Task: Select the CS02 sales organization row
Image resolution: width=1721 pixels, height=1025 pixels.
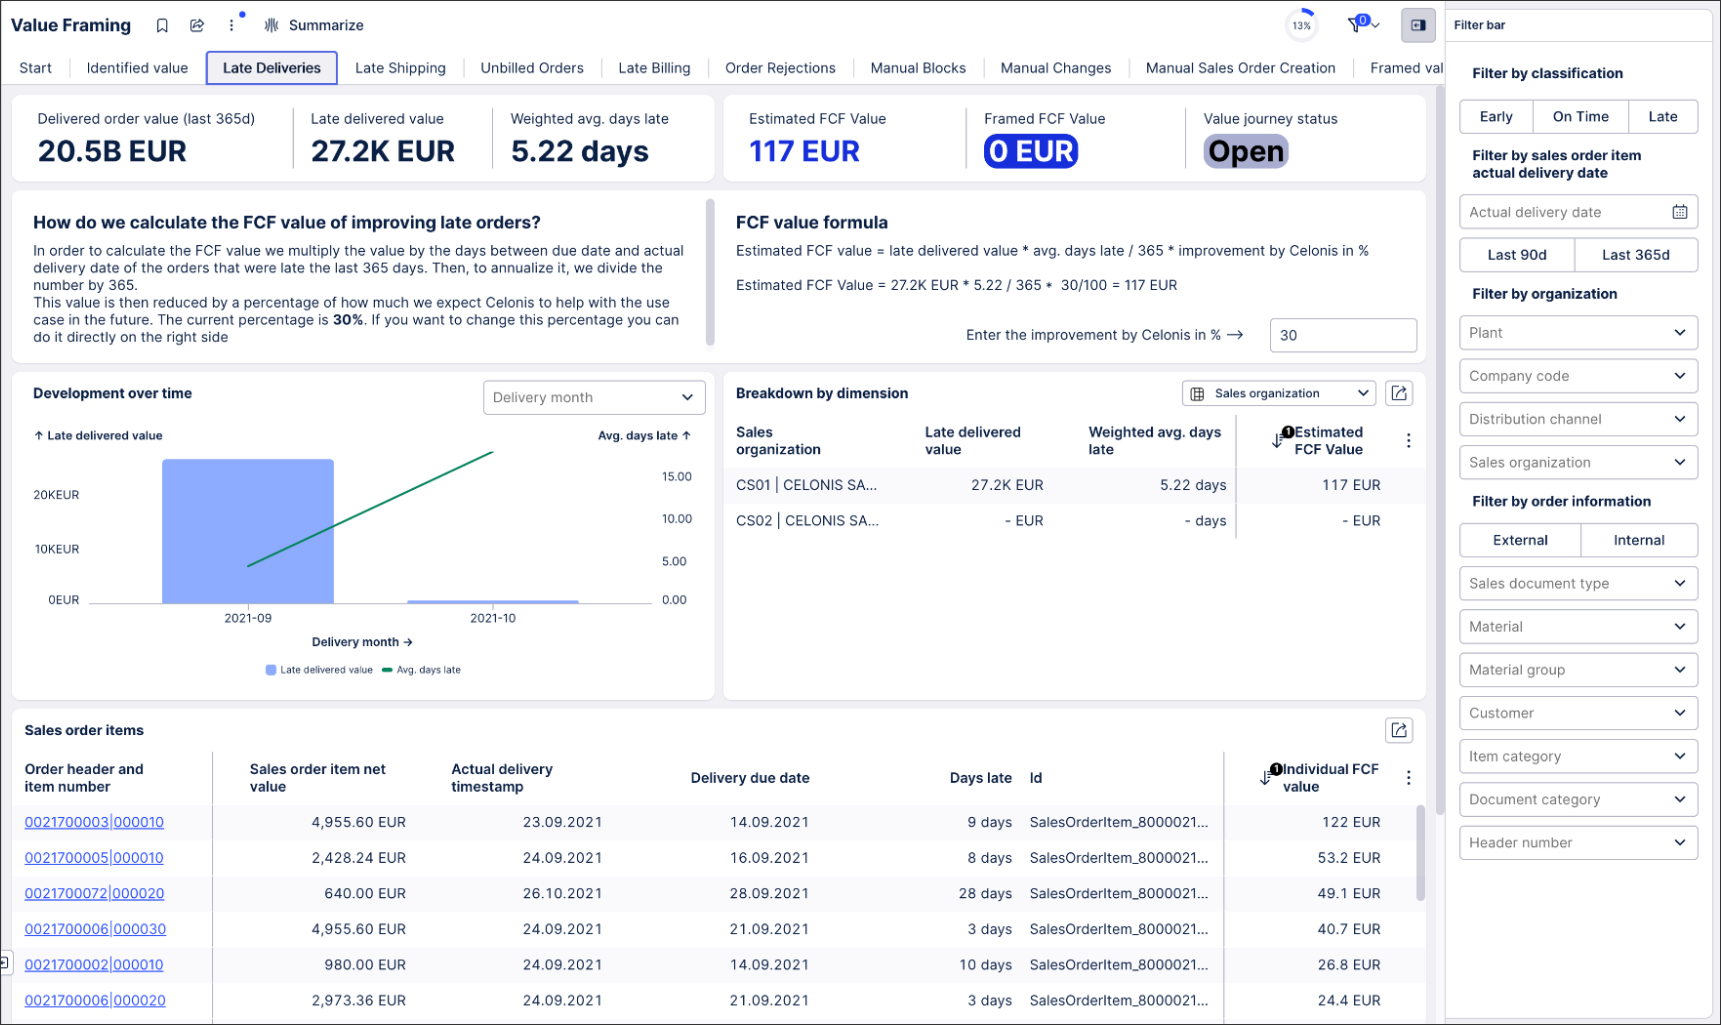Action: pos(1073,521)
